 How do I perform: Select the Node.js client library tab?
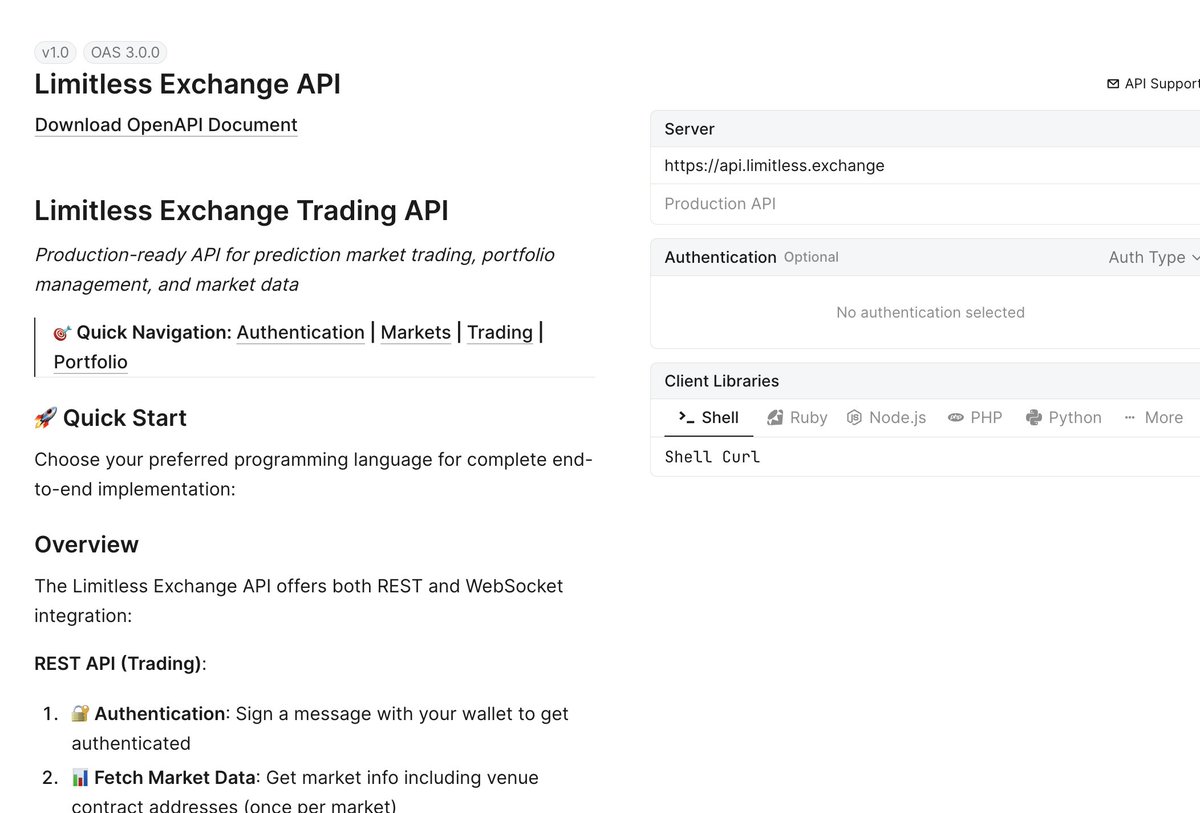tap(886, 417)
